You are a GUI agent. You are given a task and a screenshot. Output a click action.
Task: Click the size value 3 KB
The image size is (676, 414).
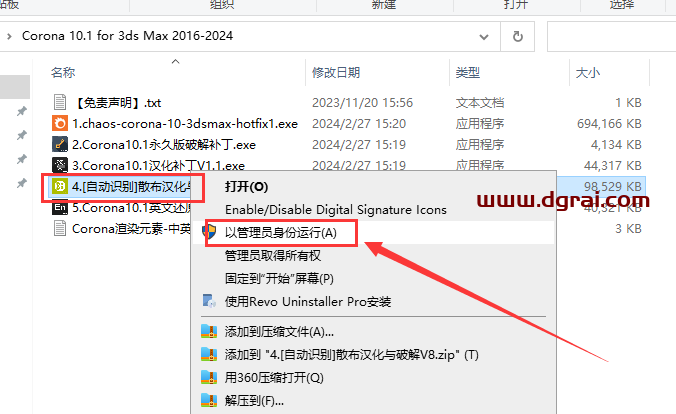[x=628, y=229]
